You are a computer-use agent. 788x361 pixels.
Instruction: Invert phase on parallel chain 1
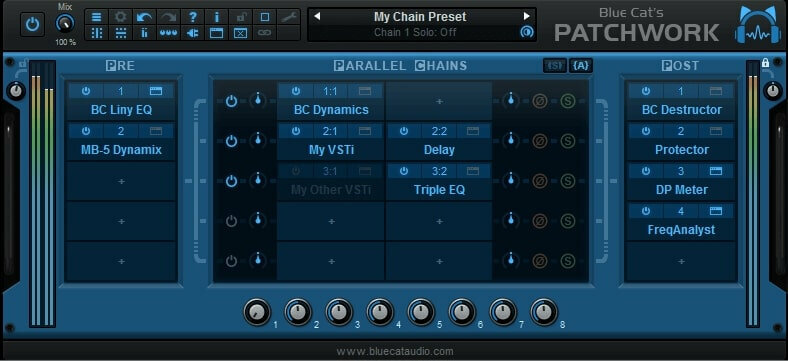540,101
